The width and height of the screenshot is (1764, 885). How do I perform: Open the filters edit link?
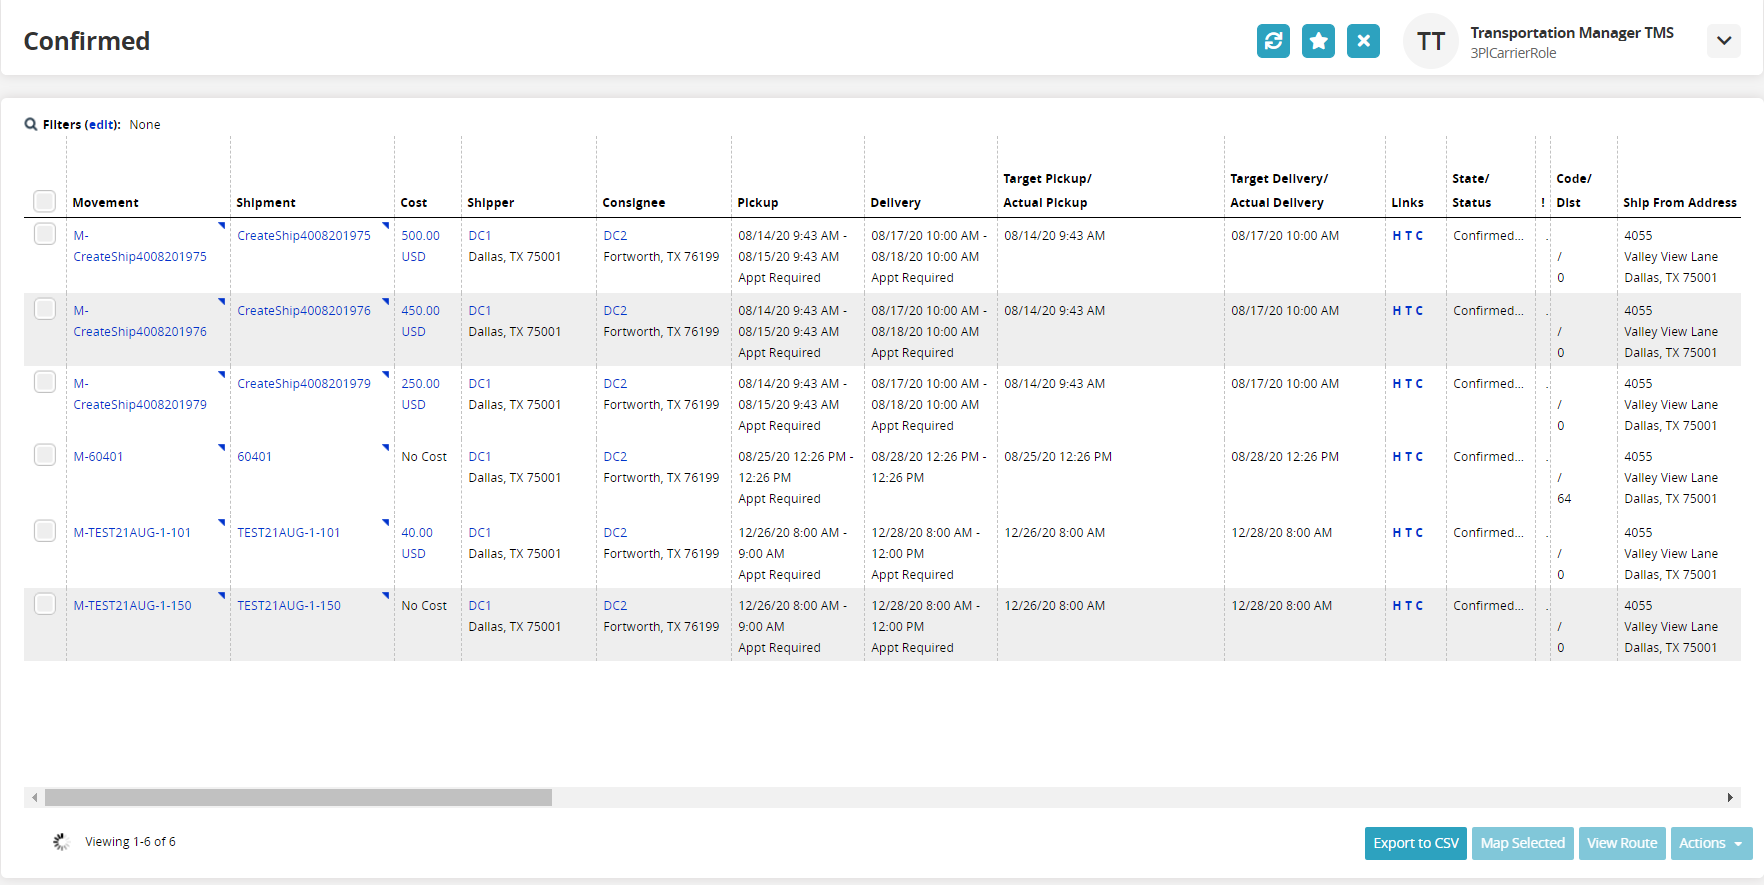(101, 125)
